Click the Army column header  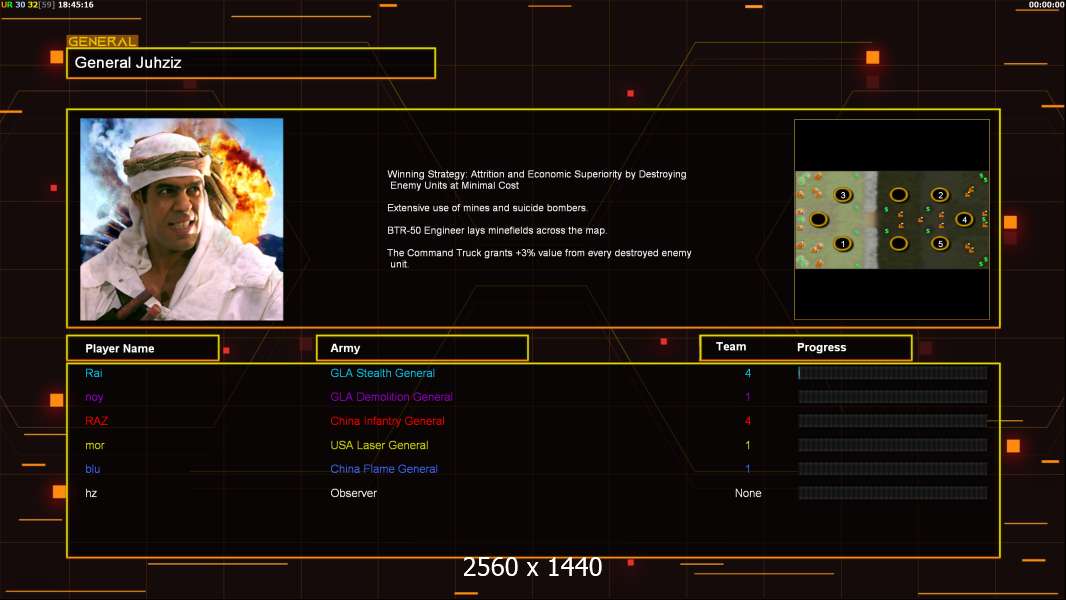(x=422, y=348)
